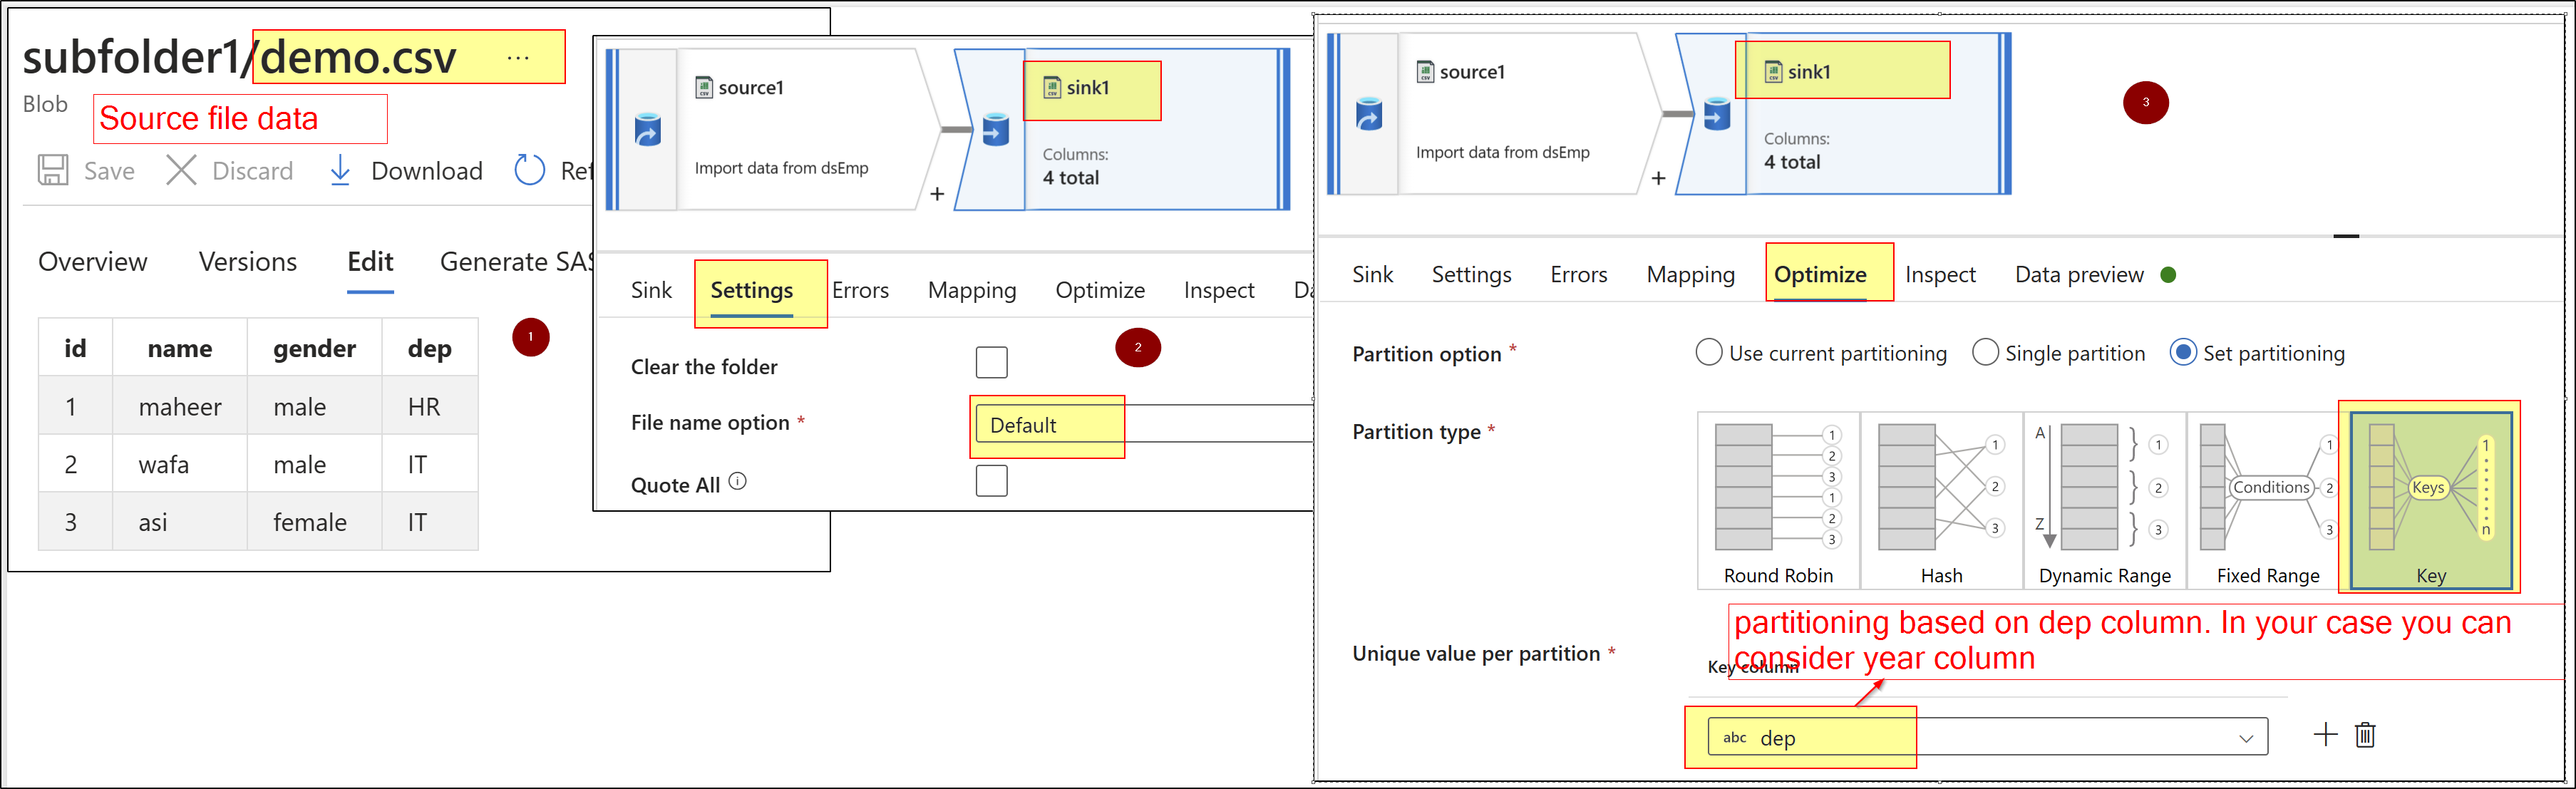
Task: Select the Single partition radio button
Action: [1986, 352]
